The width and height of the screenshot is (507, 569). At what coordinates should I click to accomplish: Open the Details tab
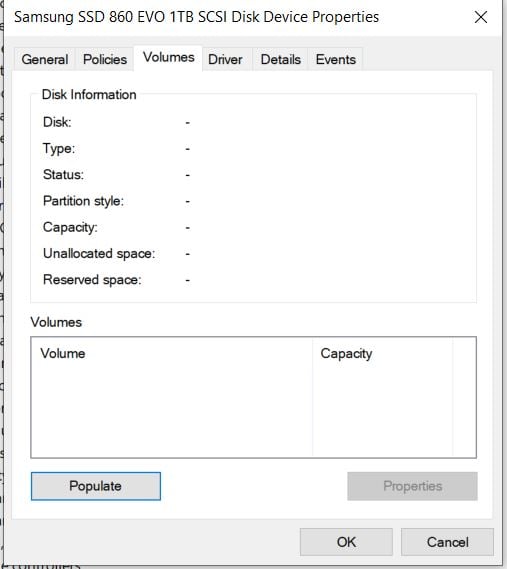click(281, 59)
